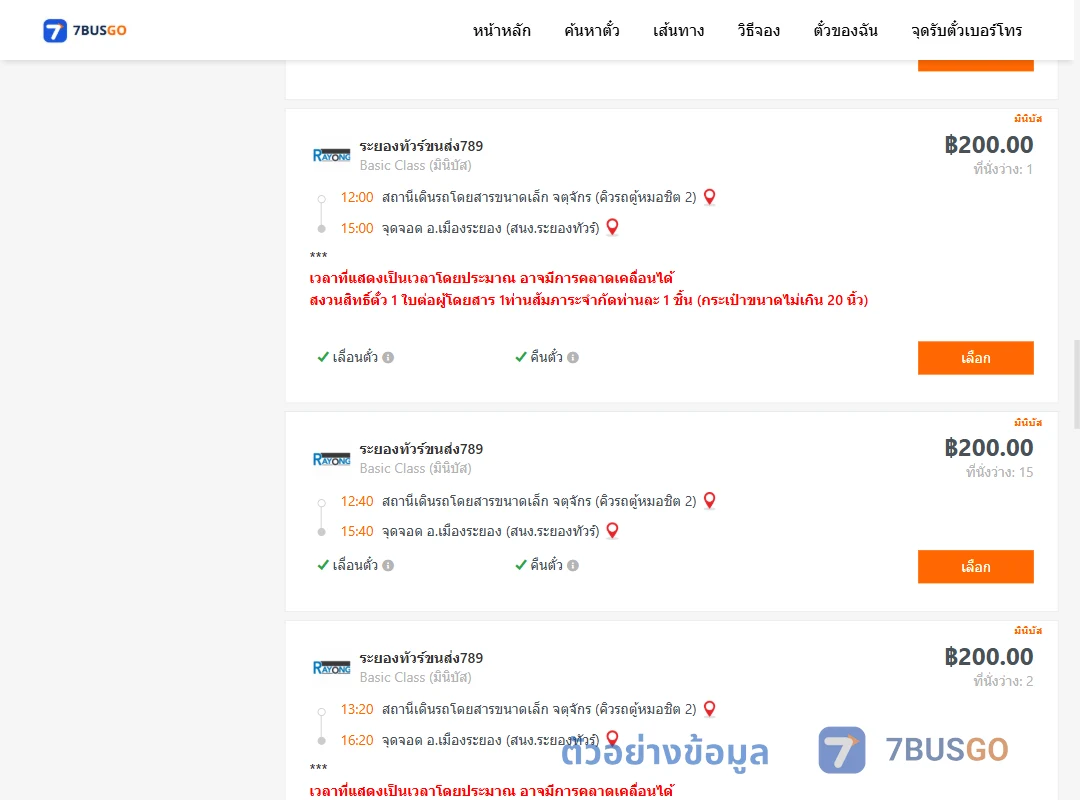
Task: Open info icon beside คืนตั๋ว on 12:00 trip
Action: click(573, 358)
